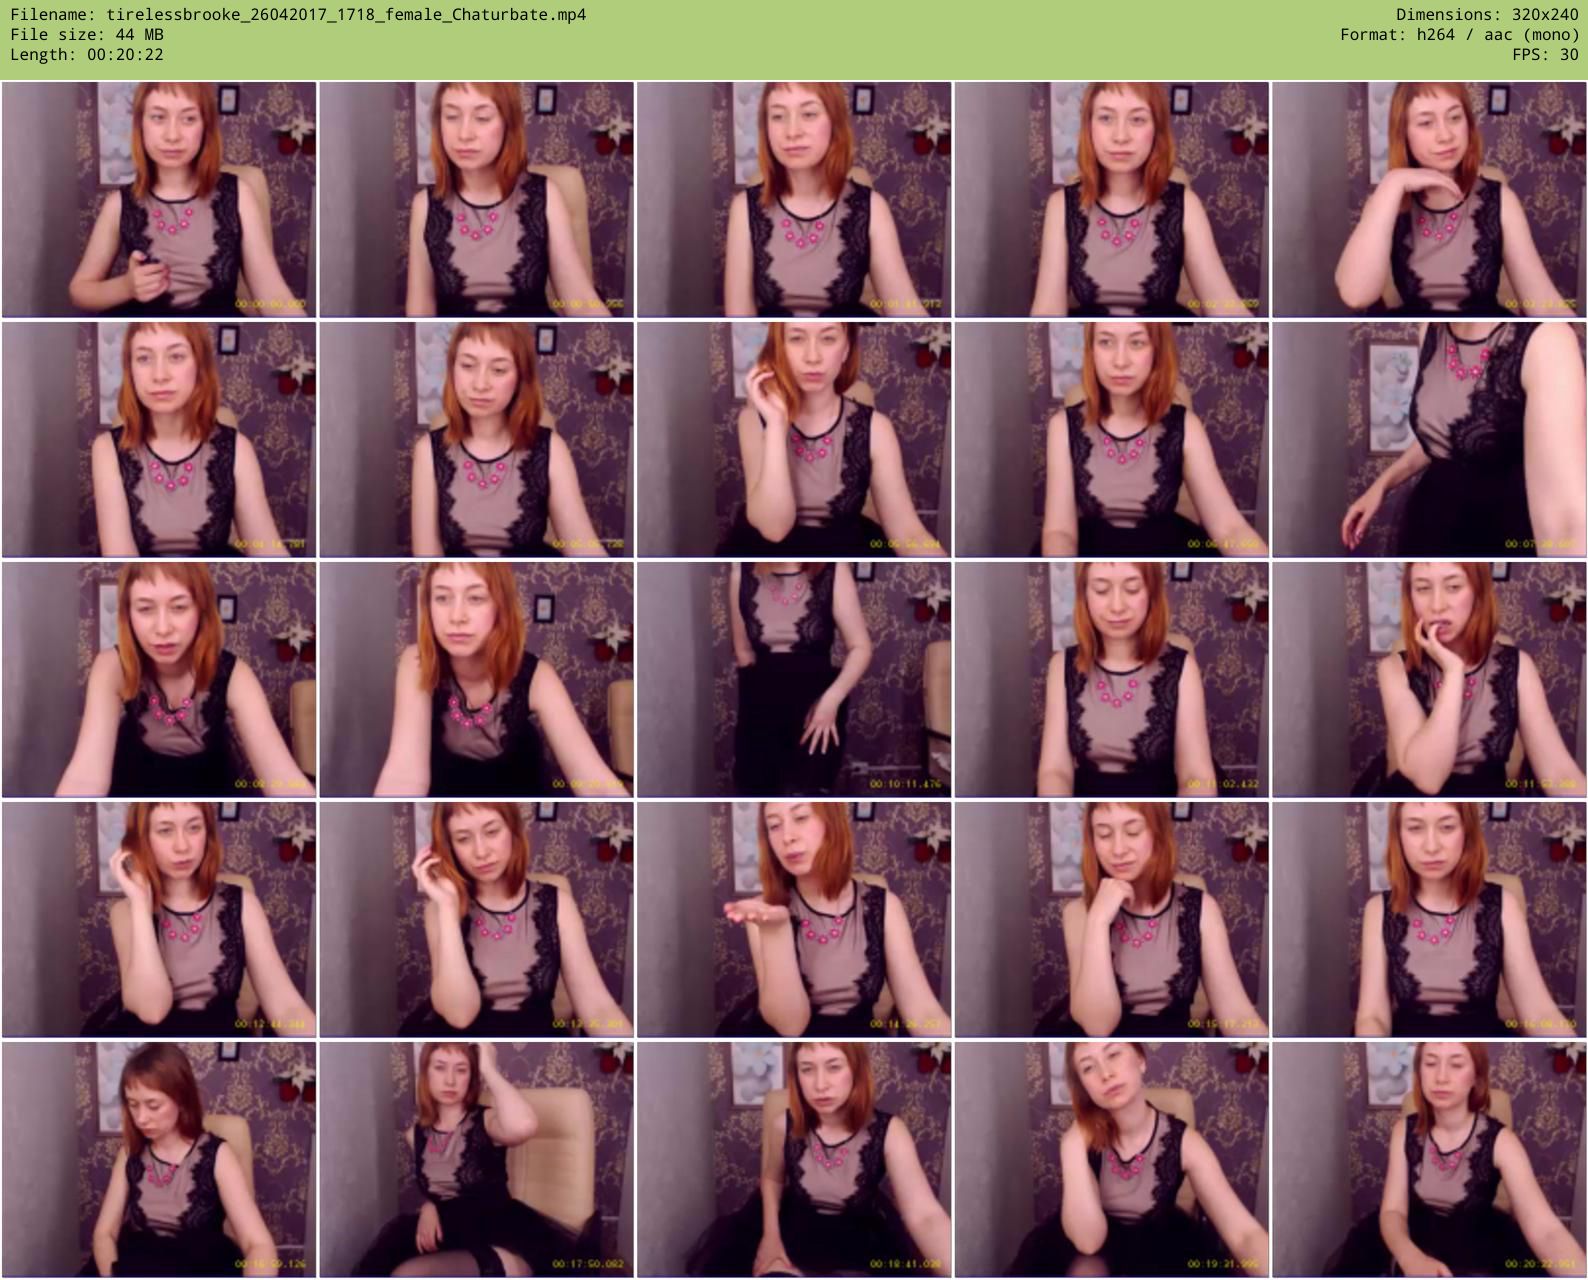Click the final frame stamped 00:20:22
Screen dimensions: 1588x1280
(x=1429, y=1160)
